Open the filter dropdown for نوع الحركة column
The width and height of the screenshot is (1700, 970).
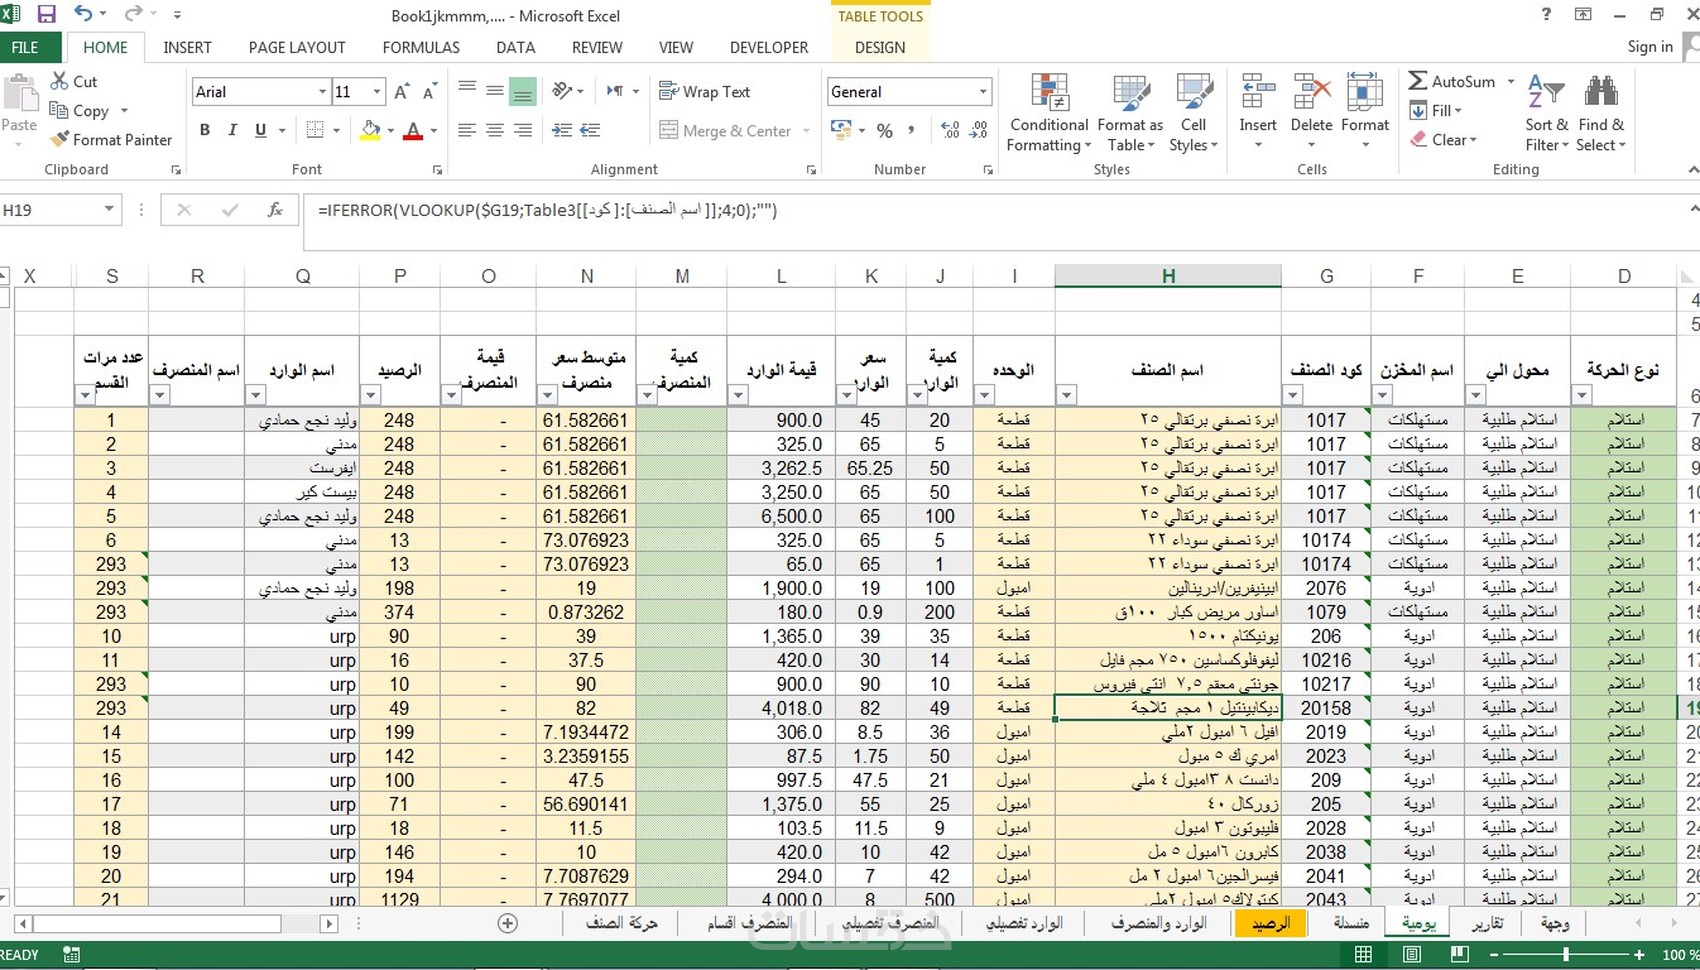pos(1582,395)
